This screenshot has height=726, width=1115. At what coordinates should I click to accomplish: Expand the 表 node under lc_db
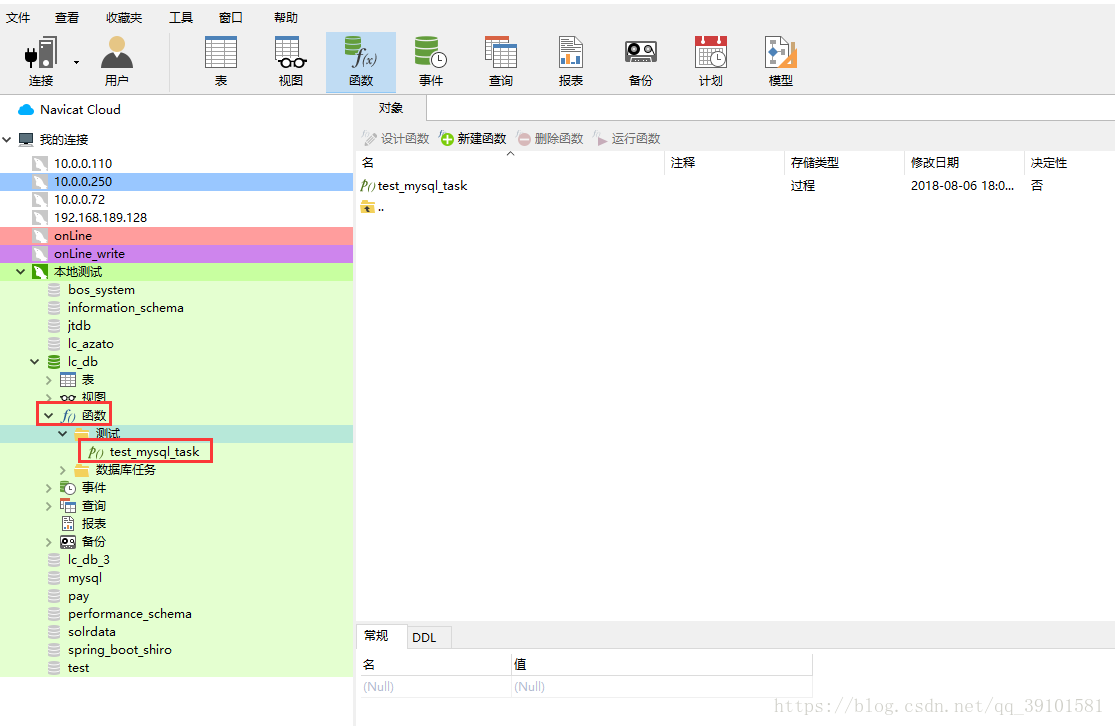tap(48, 380)
